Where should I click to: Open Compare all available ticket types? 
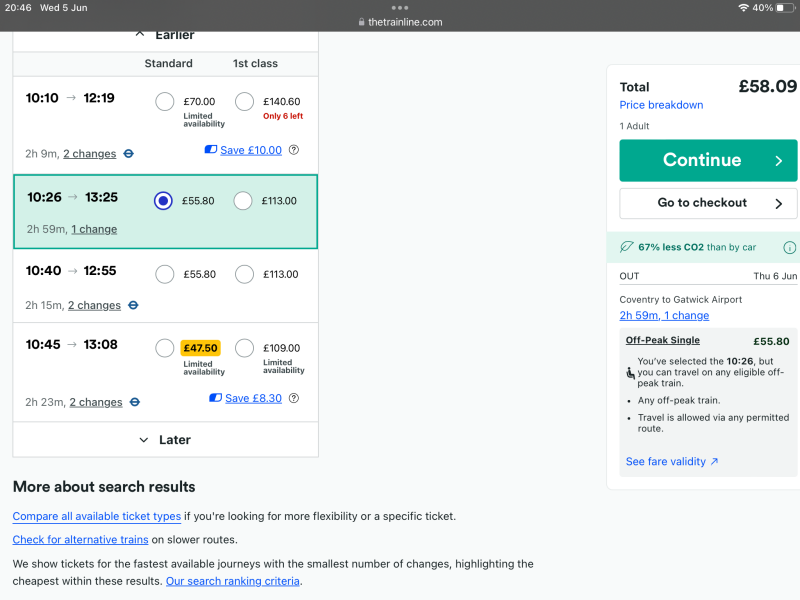[x=97, y=516]
